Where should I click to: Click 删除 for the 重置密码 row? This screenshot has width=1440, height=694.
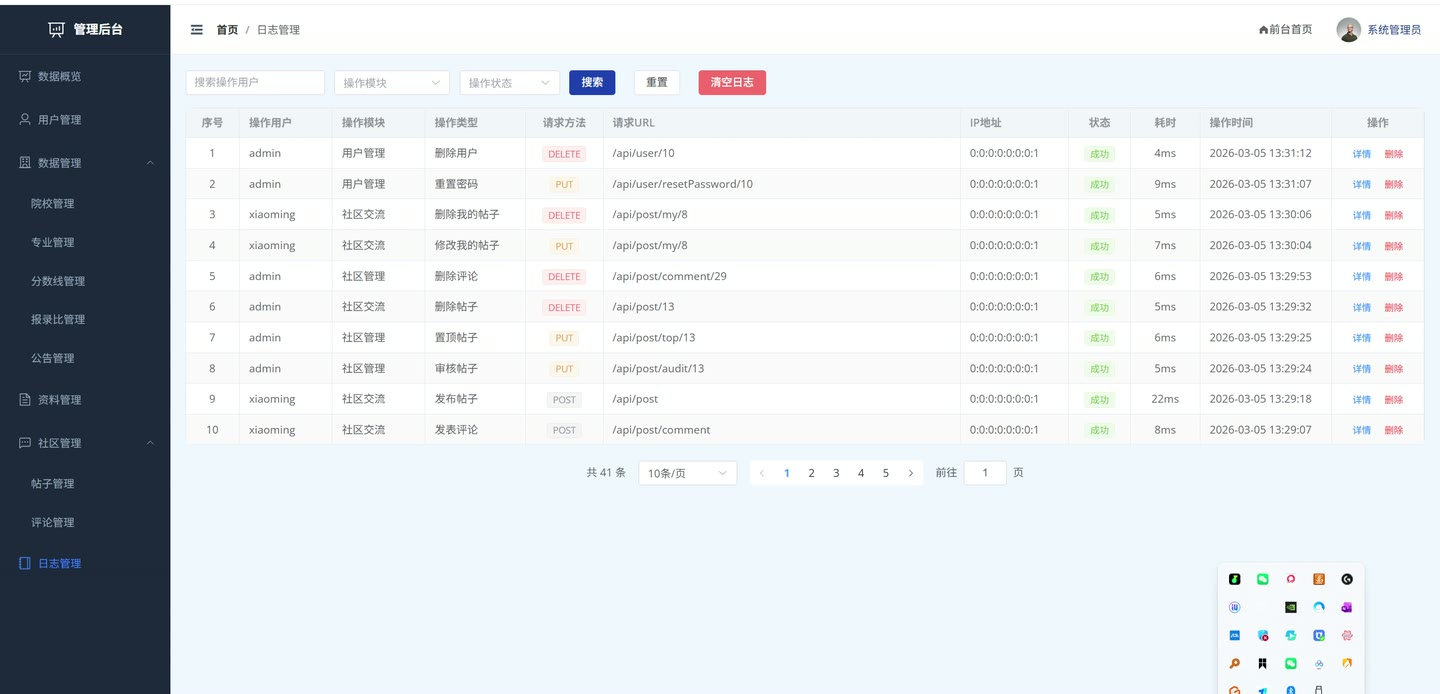pyautogui.click(x=1394, y=185)
